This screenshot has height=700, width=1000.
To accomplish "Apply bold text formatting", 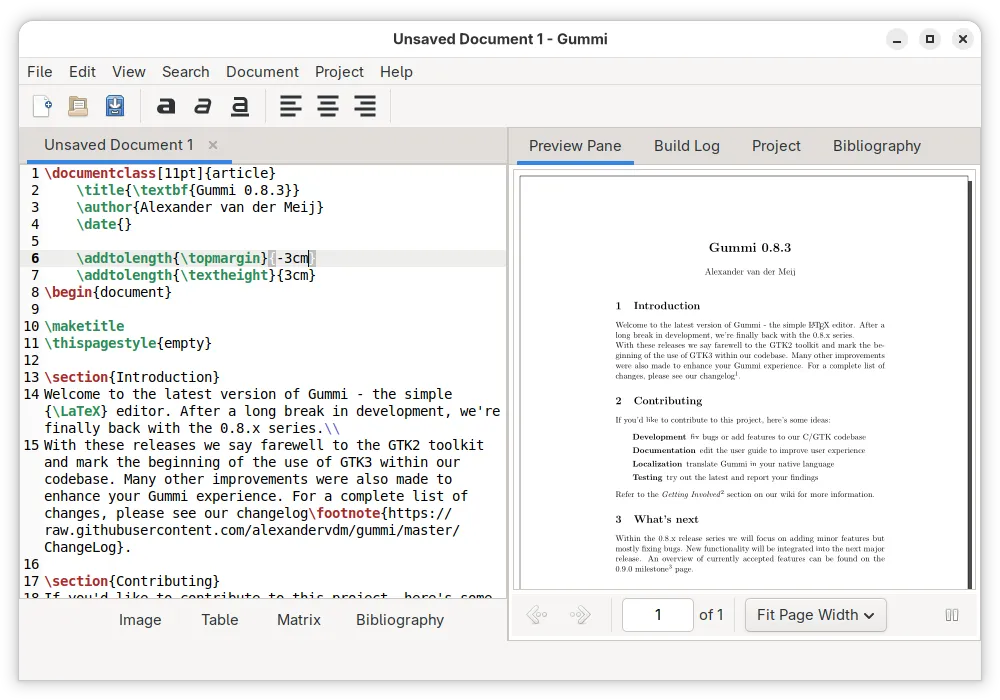I will (x=166, y=106).
